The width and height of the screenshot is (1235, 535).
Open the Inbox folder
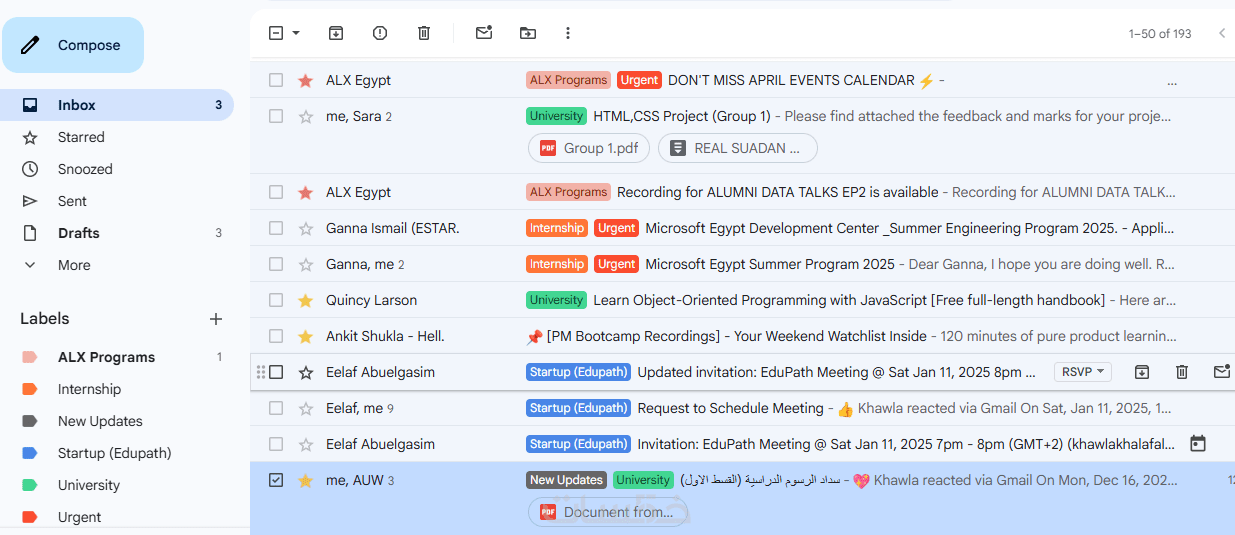pos(117,105)
